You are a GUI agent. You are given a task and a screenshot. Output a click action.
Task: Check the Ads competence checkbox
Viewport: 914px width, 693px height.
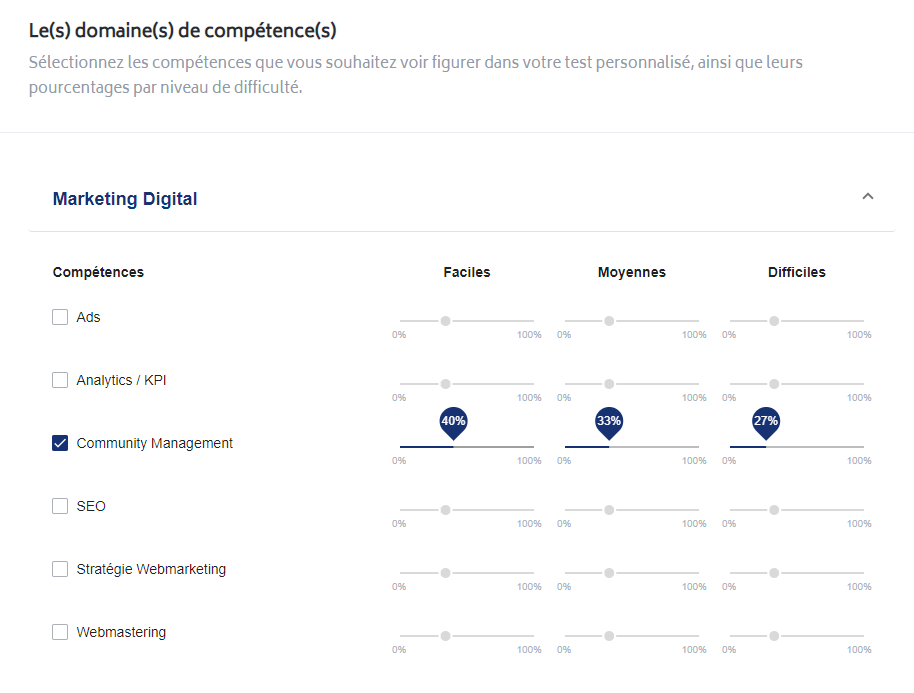(60, 317)
